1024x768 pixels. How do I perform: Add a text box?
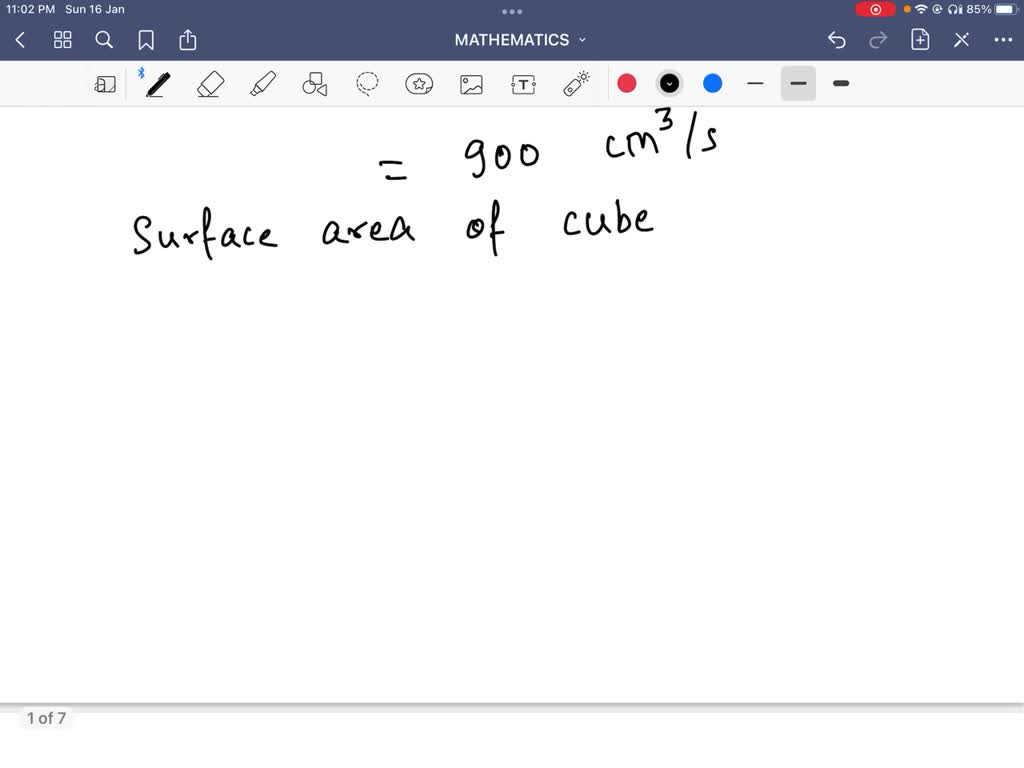tap(523, 84)
